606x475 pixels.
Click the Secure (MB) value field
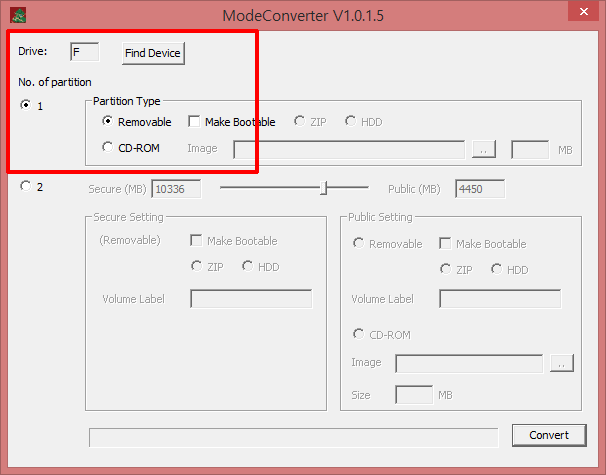click(x=175, y=189)
